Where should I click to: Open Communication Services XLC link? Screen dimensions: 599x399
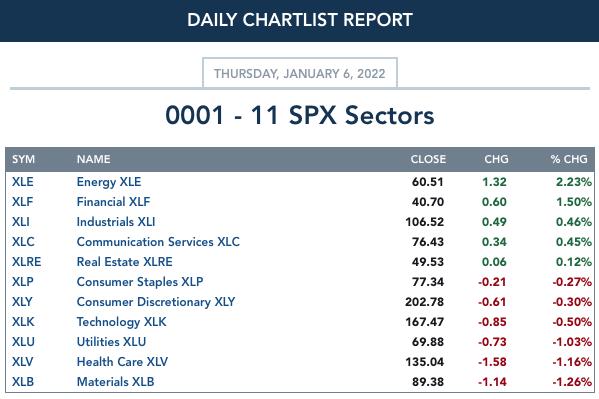[158, 242]
